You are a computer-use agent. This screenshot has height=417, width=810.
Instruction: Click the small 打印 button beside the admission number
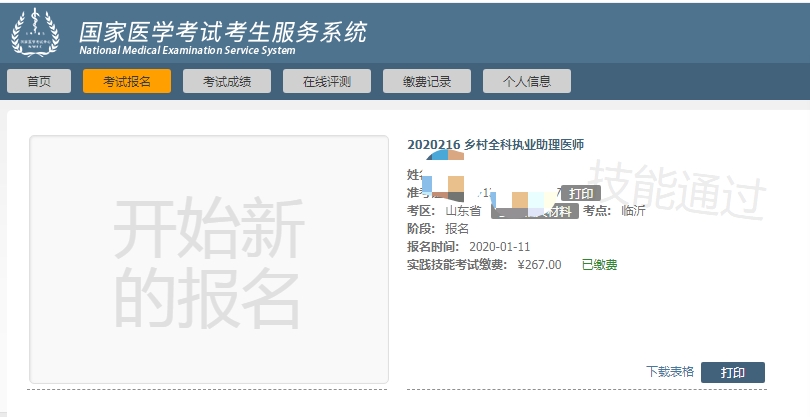tap(581, 193)
